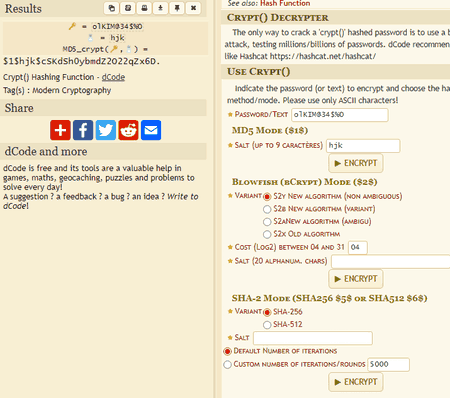Click the Password/Text input field

[340, 115]
